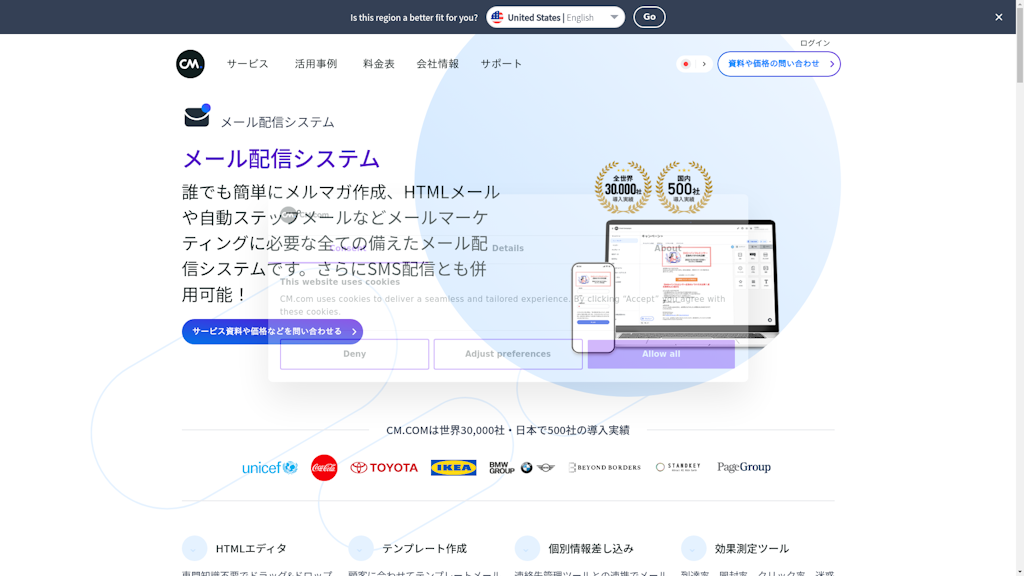Click the 個別情報差し込み feature icon

point(527,548)
